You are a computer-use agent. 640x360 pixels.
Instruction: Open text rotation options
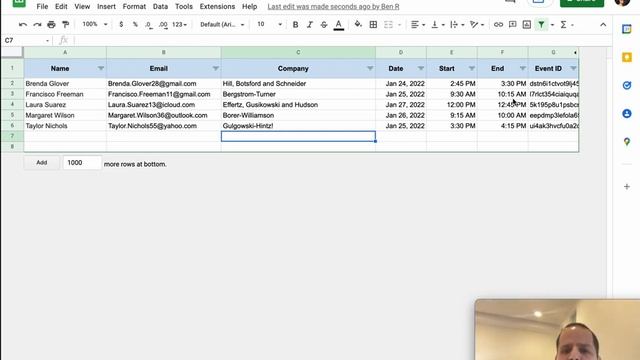coord(476,24)
